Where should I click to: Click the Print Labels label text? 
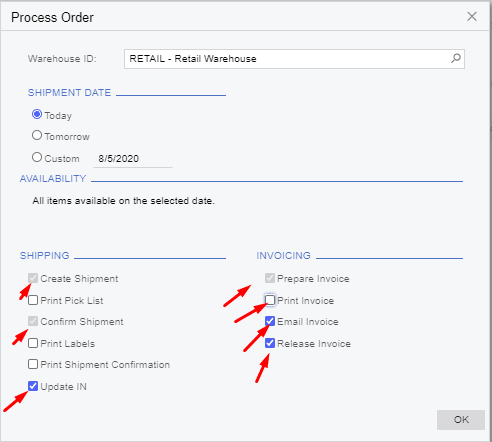pyautogui.click(x=68, y=344)
